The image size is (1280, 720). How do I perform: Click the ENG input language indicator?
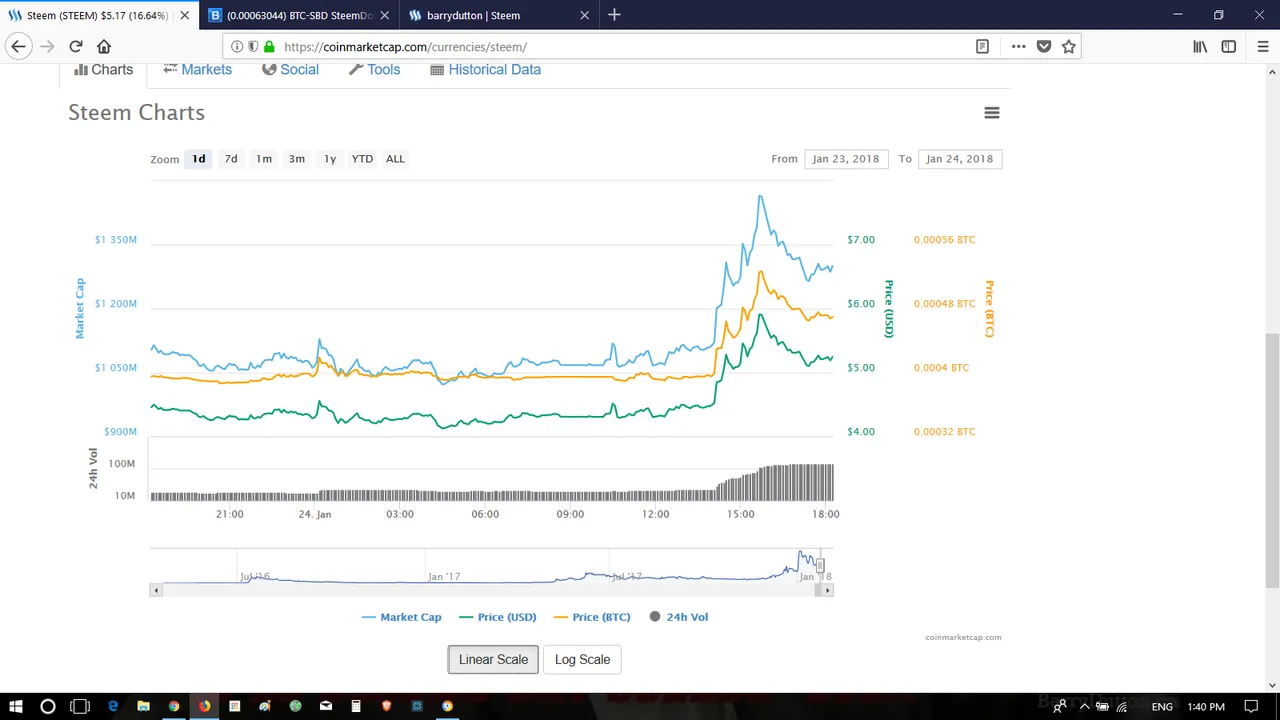point(1162,706)
